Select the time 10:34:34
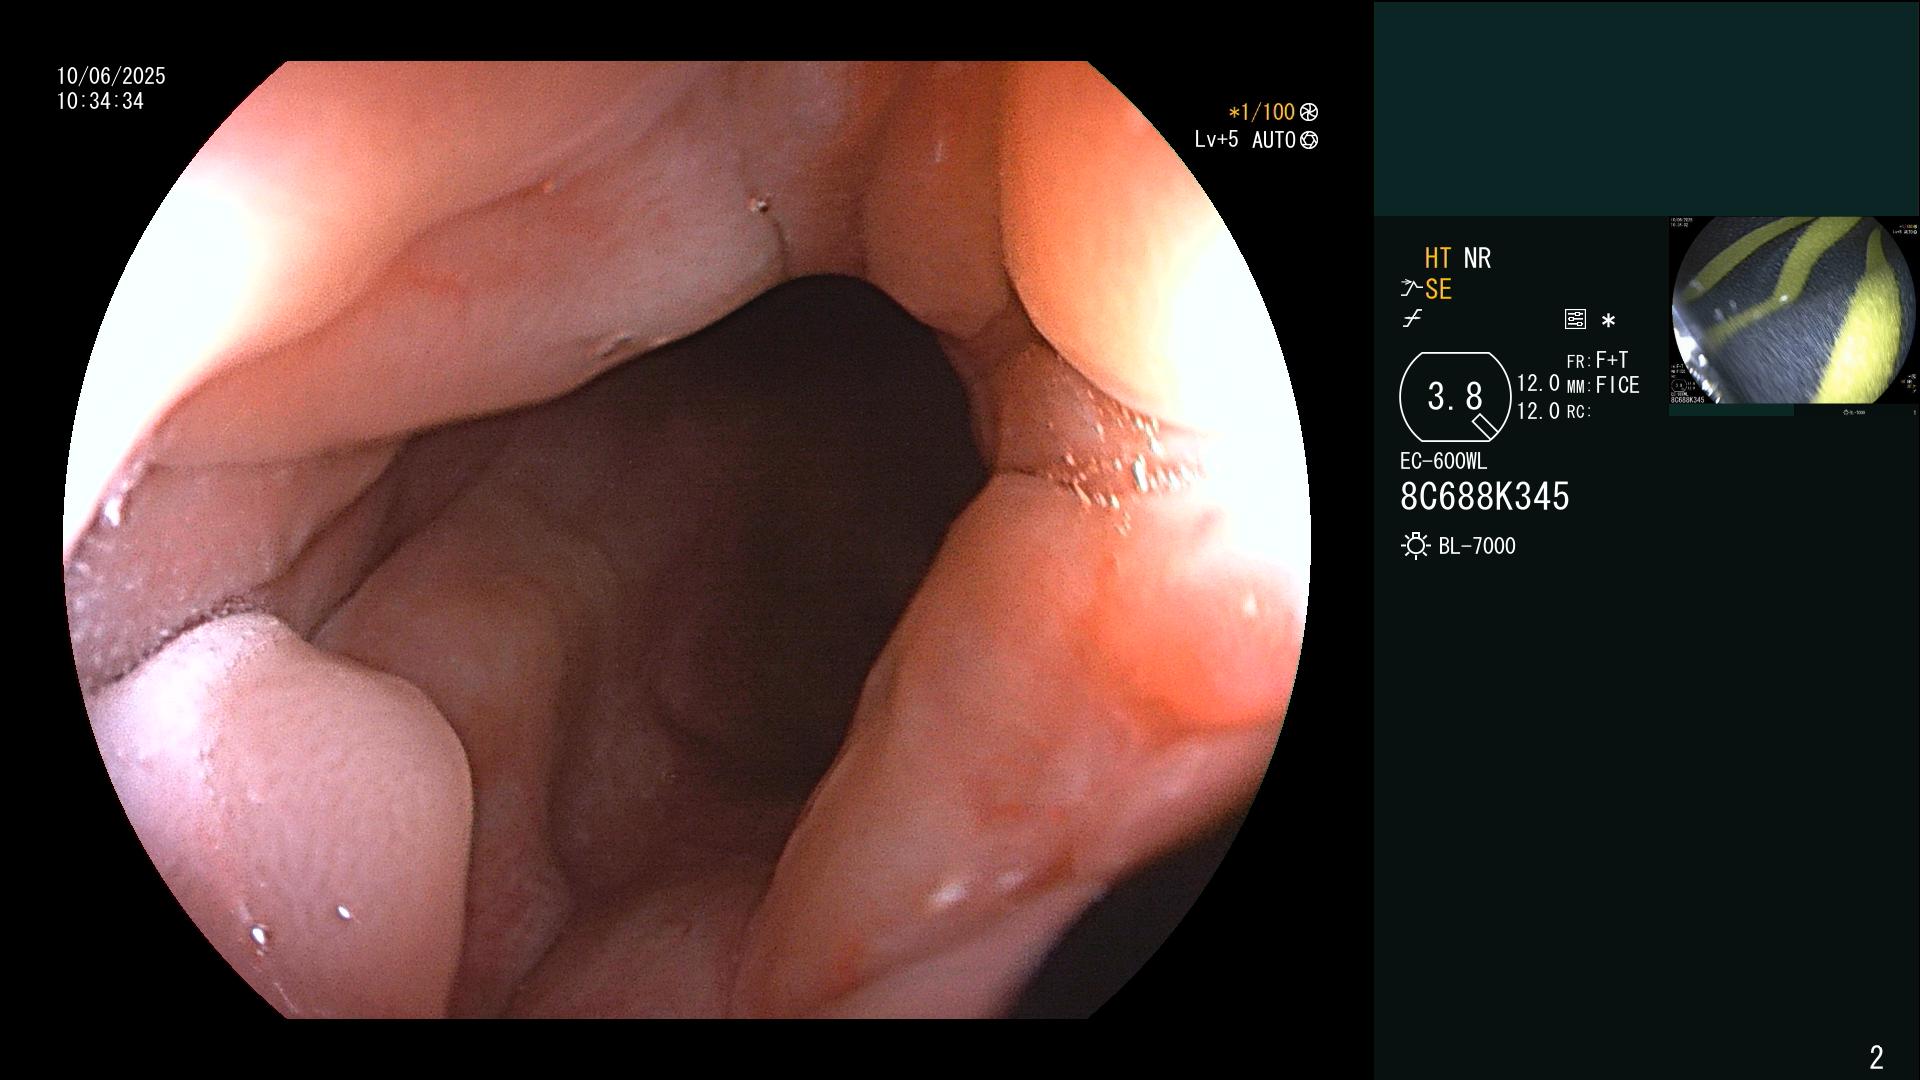 (100, 101)
